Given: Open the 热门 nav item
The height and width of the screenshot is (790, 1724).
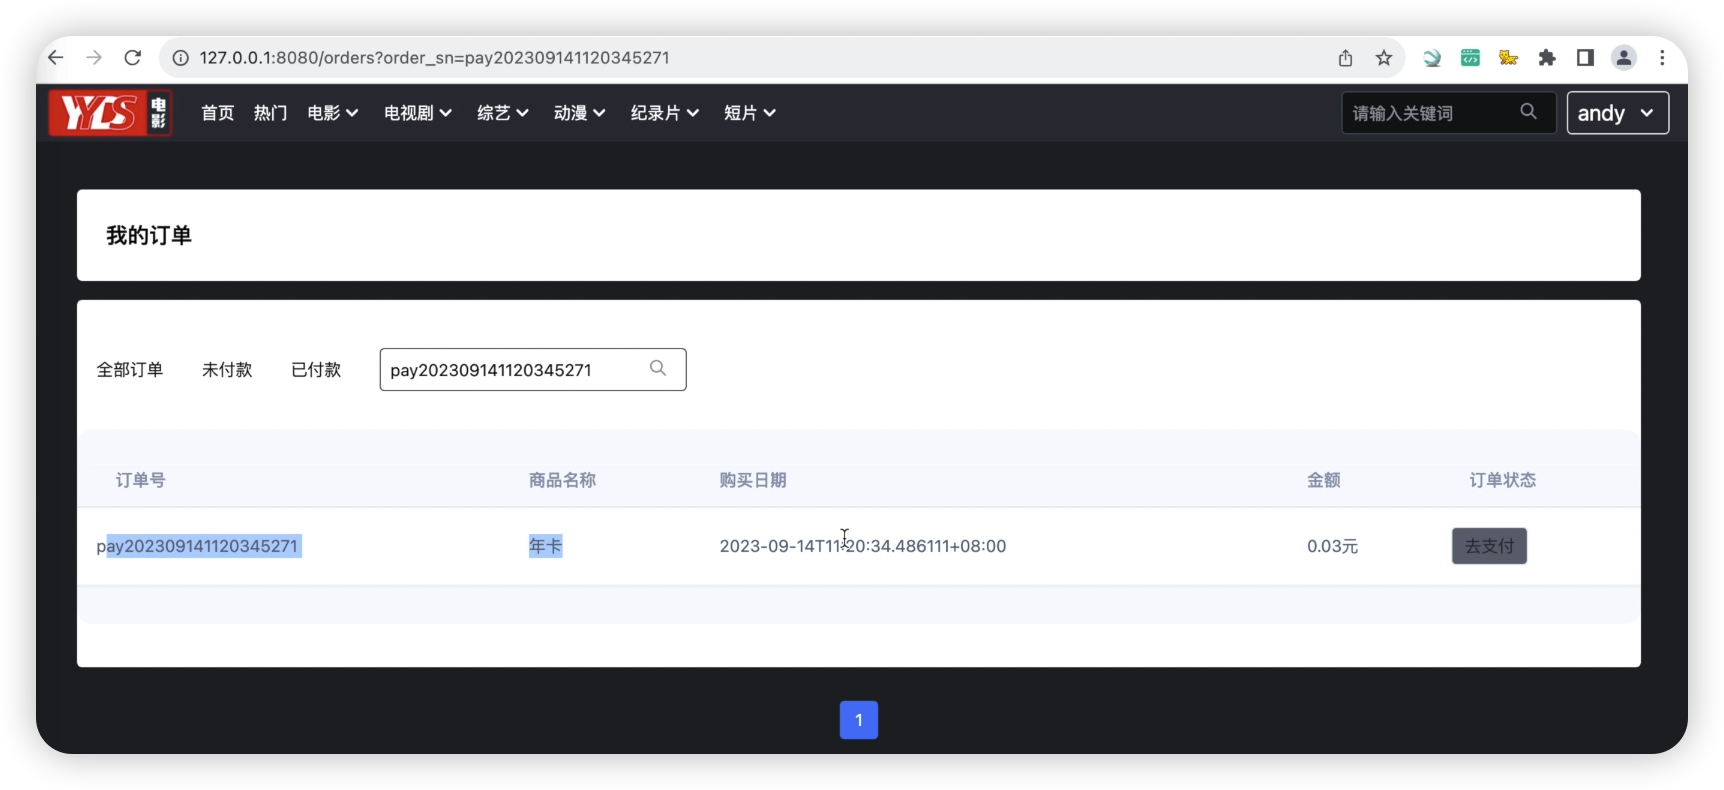Looking at the screenshot, I should point(270,113).
